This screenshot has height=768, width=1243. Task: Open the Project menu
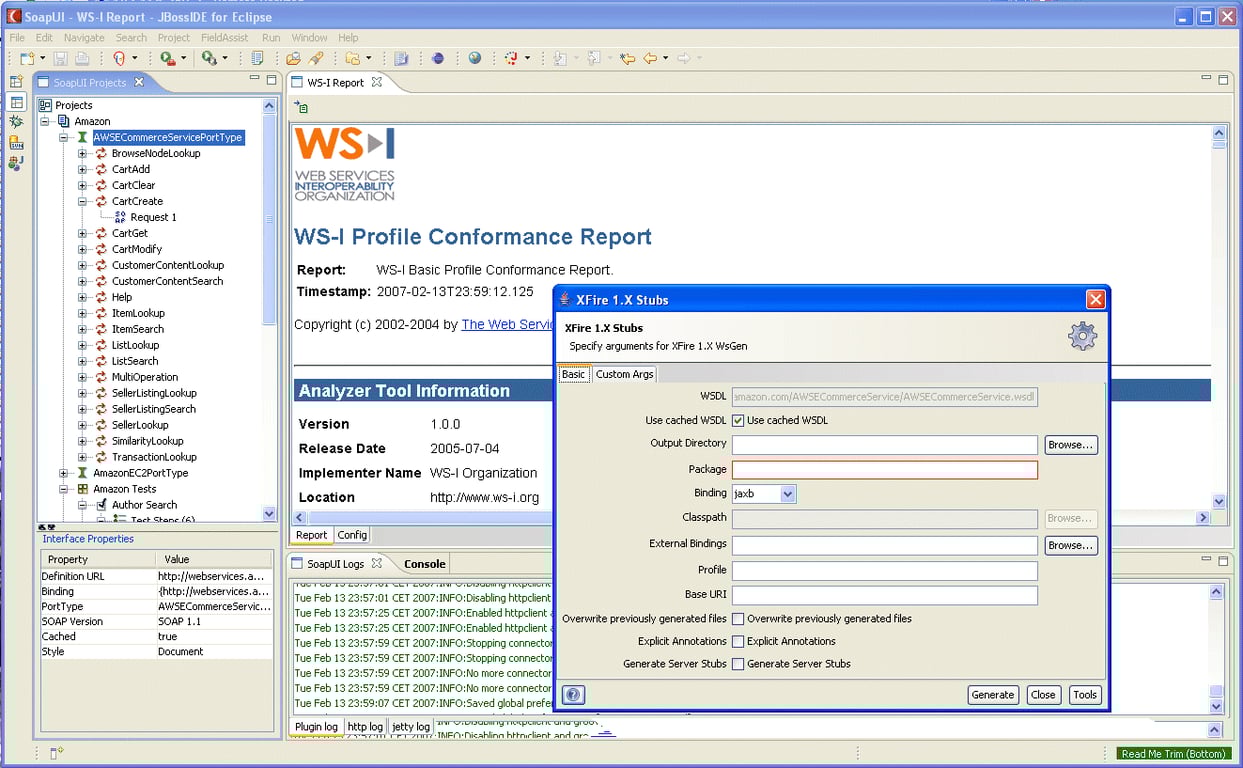(173, 38)
